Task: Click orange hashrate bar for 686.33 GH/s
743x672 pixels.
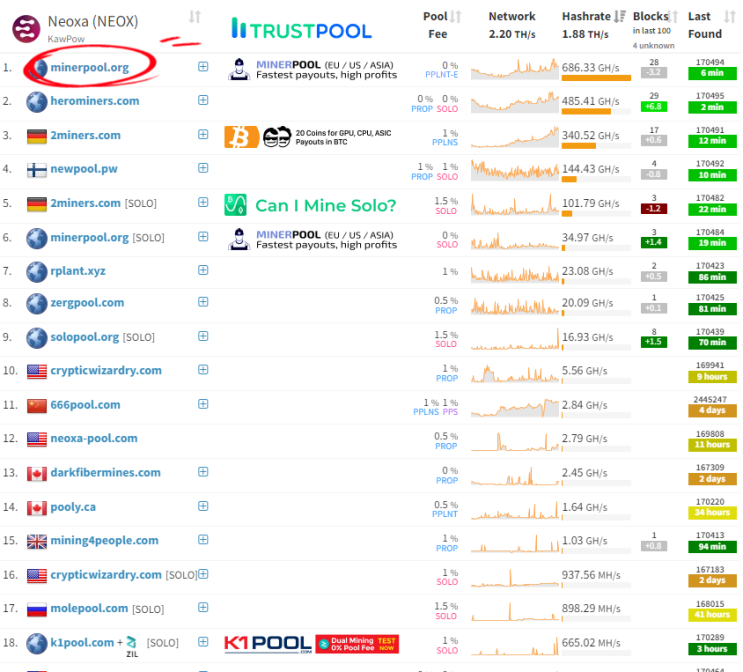Action: point(596,78)
